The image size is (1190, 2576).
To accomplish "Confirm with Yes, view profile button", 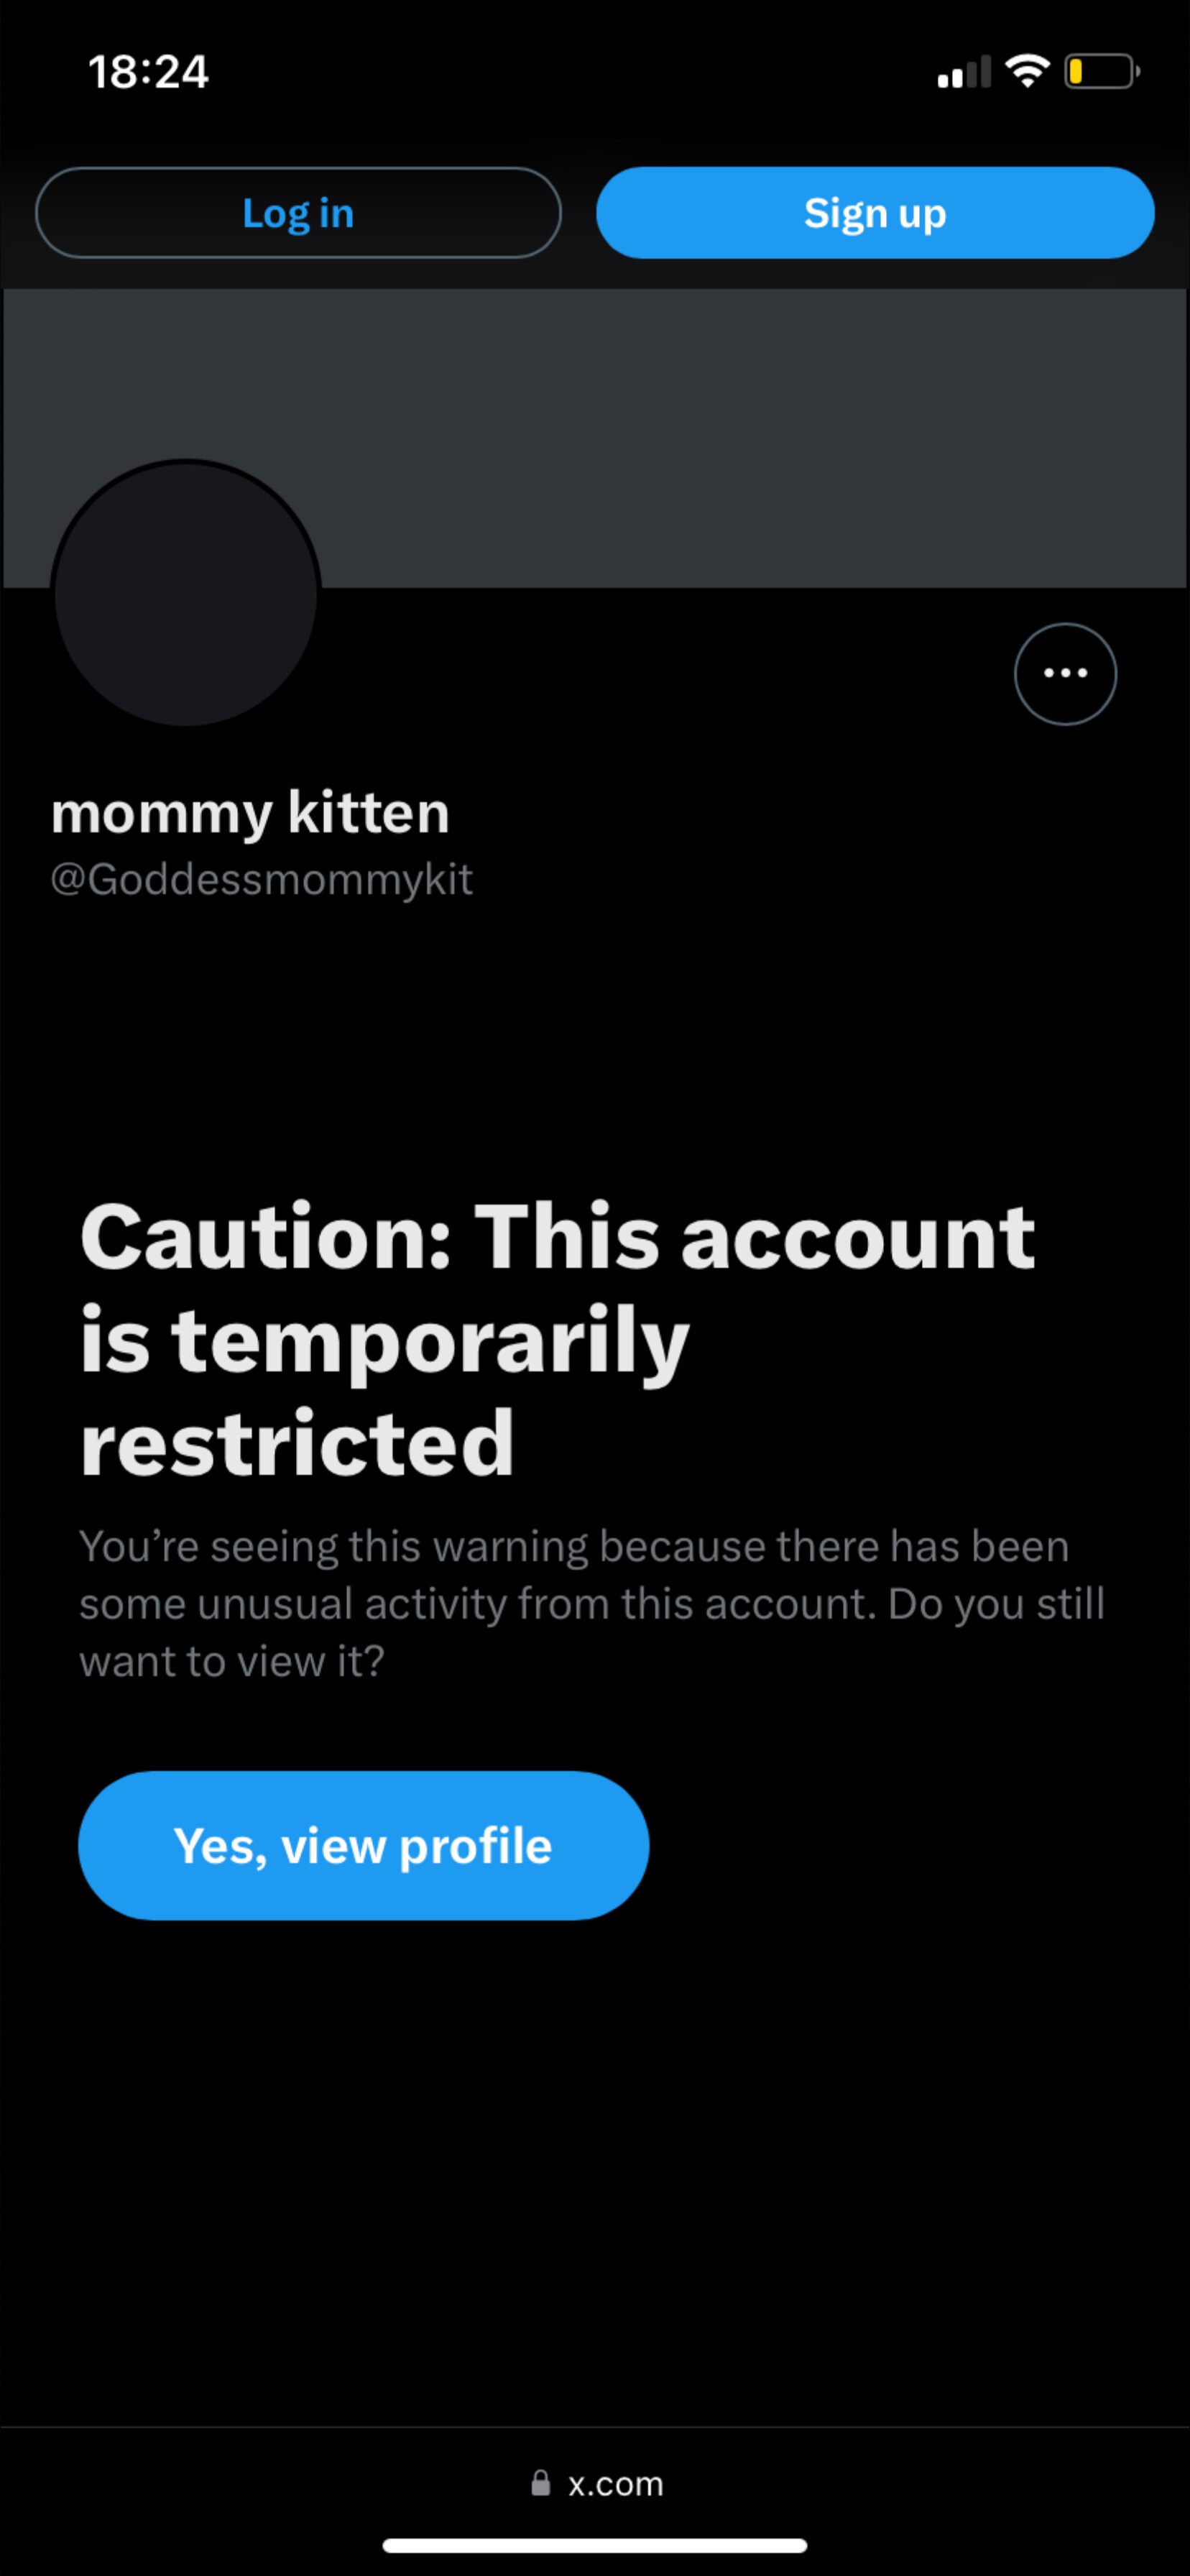I will 363,1845.
